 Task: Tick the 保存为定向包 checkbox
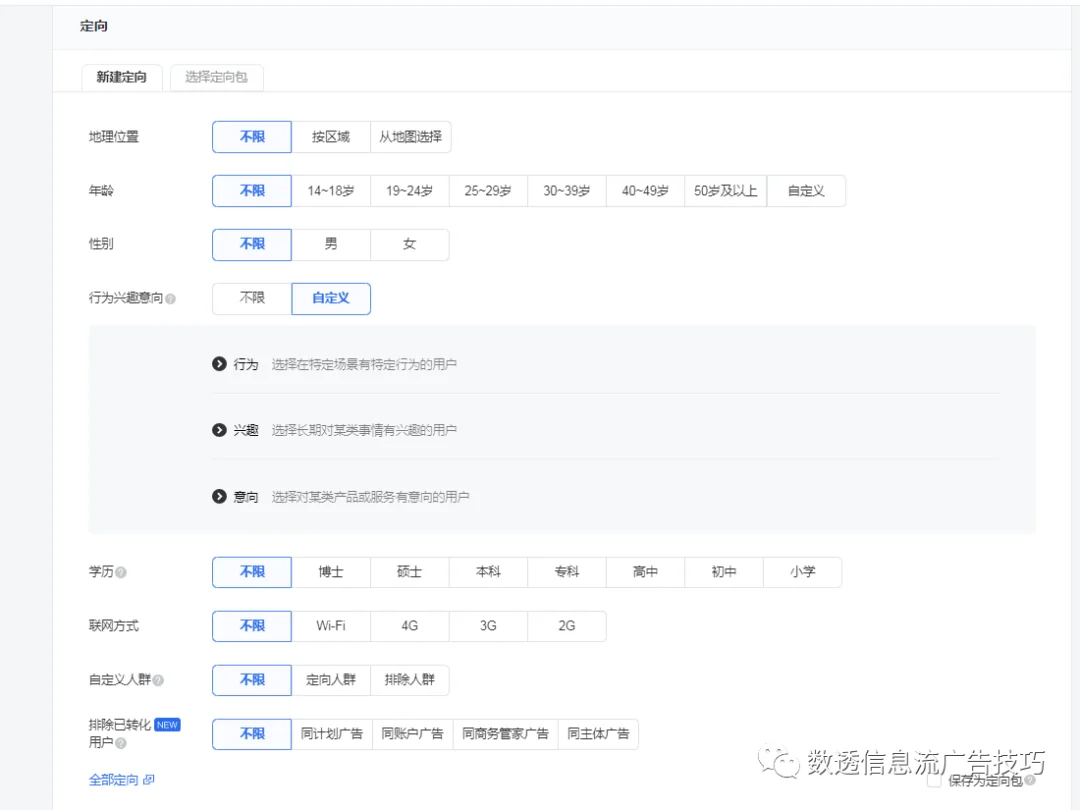pyautogui.click(x=934, y=780)
